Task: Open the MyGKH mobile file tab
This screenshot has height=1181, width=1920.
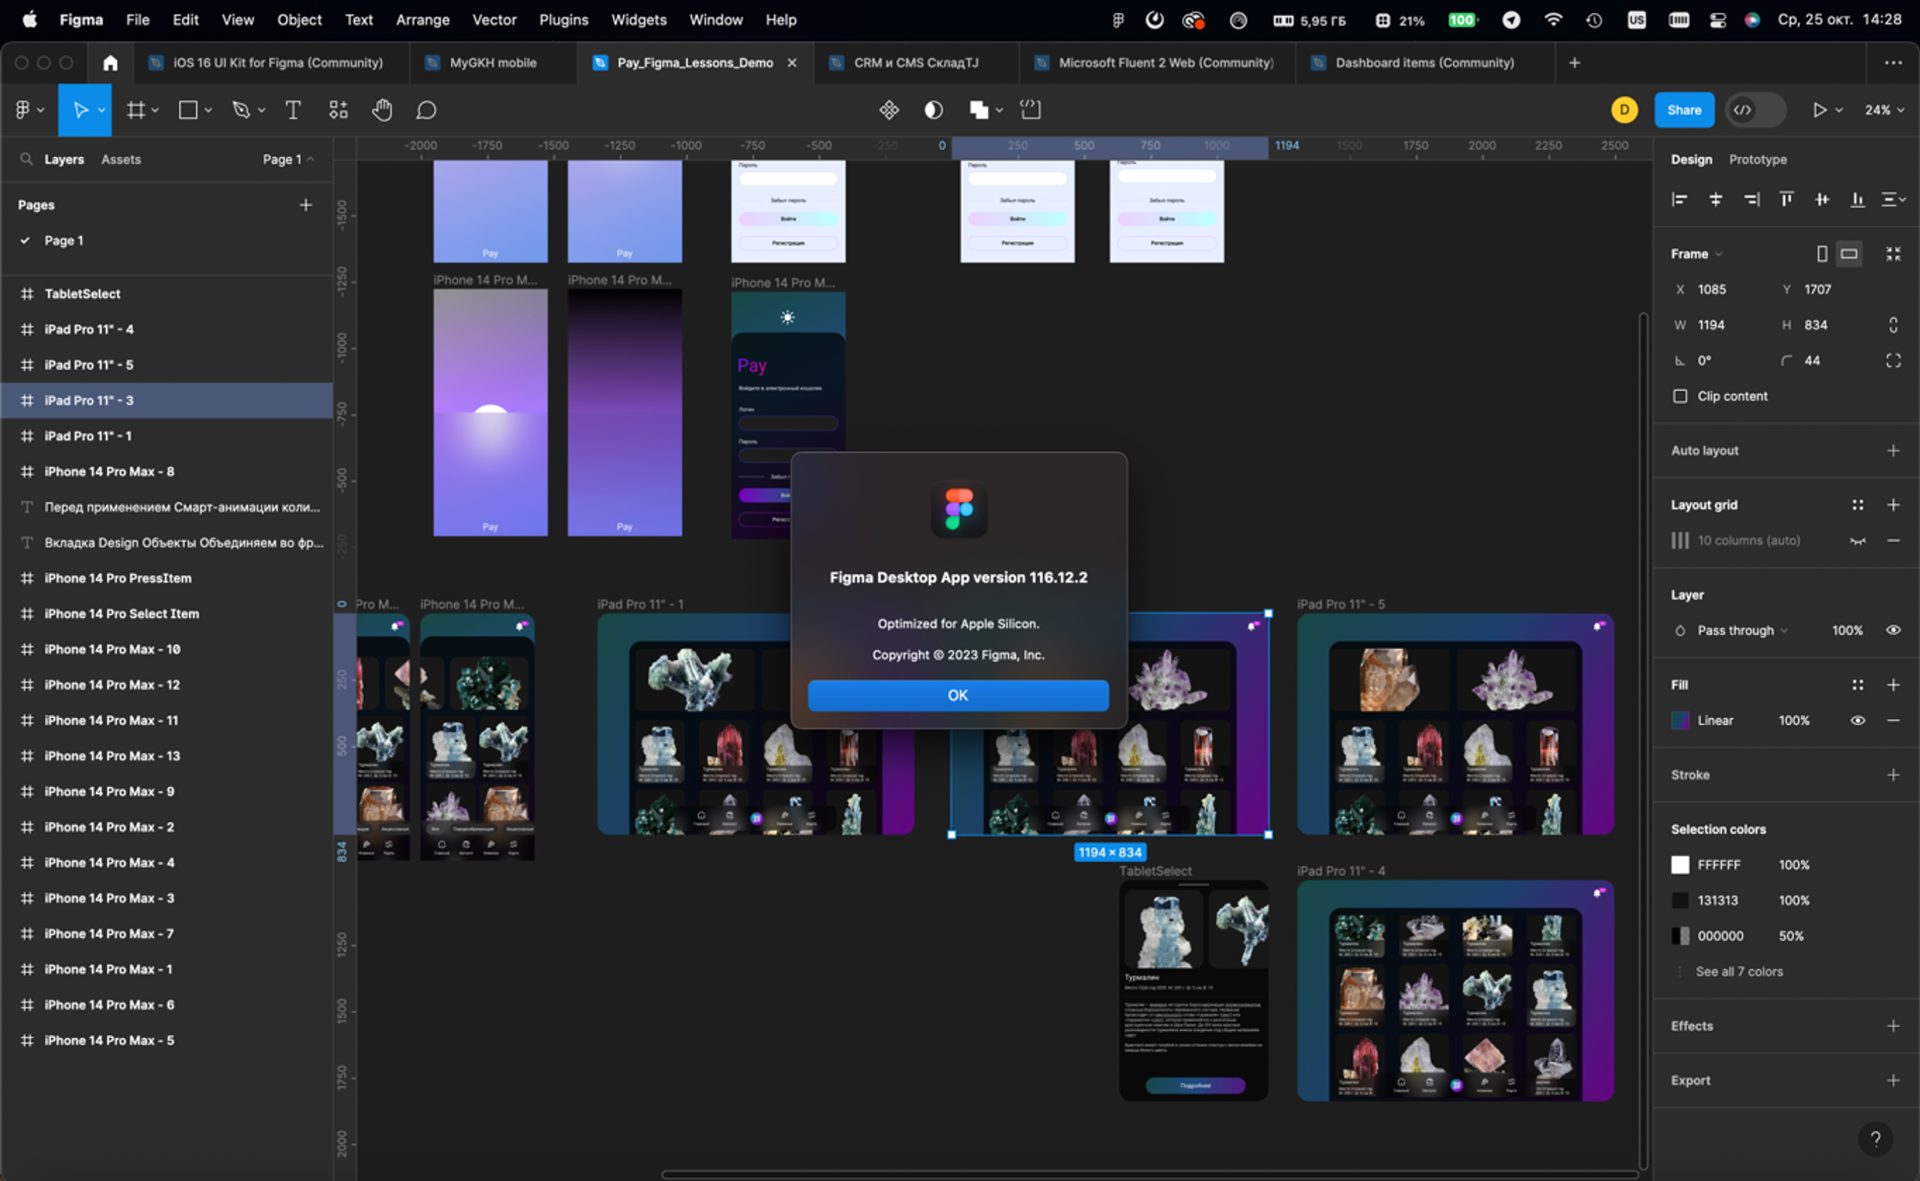Action: [493, 63]
